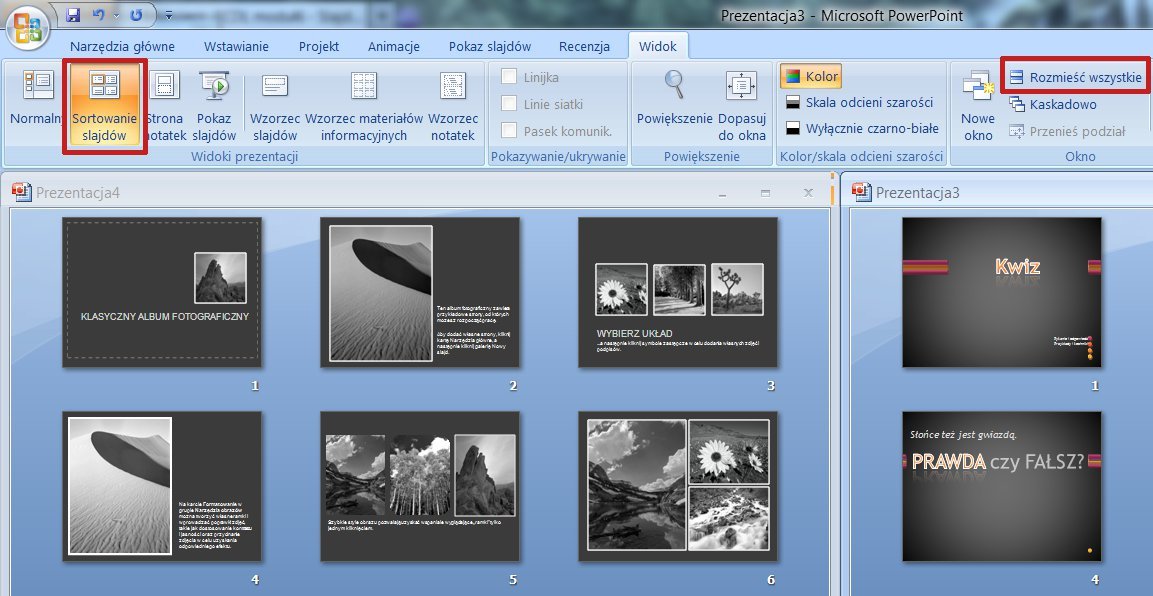The height and width of the screenshot is (596, 1153).
Task: Select the Kolor color mode
Action: (x=811, y=76)
